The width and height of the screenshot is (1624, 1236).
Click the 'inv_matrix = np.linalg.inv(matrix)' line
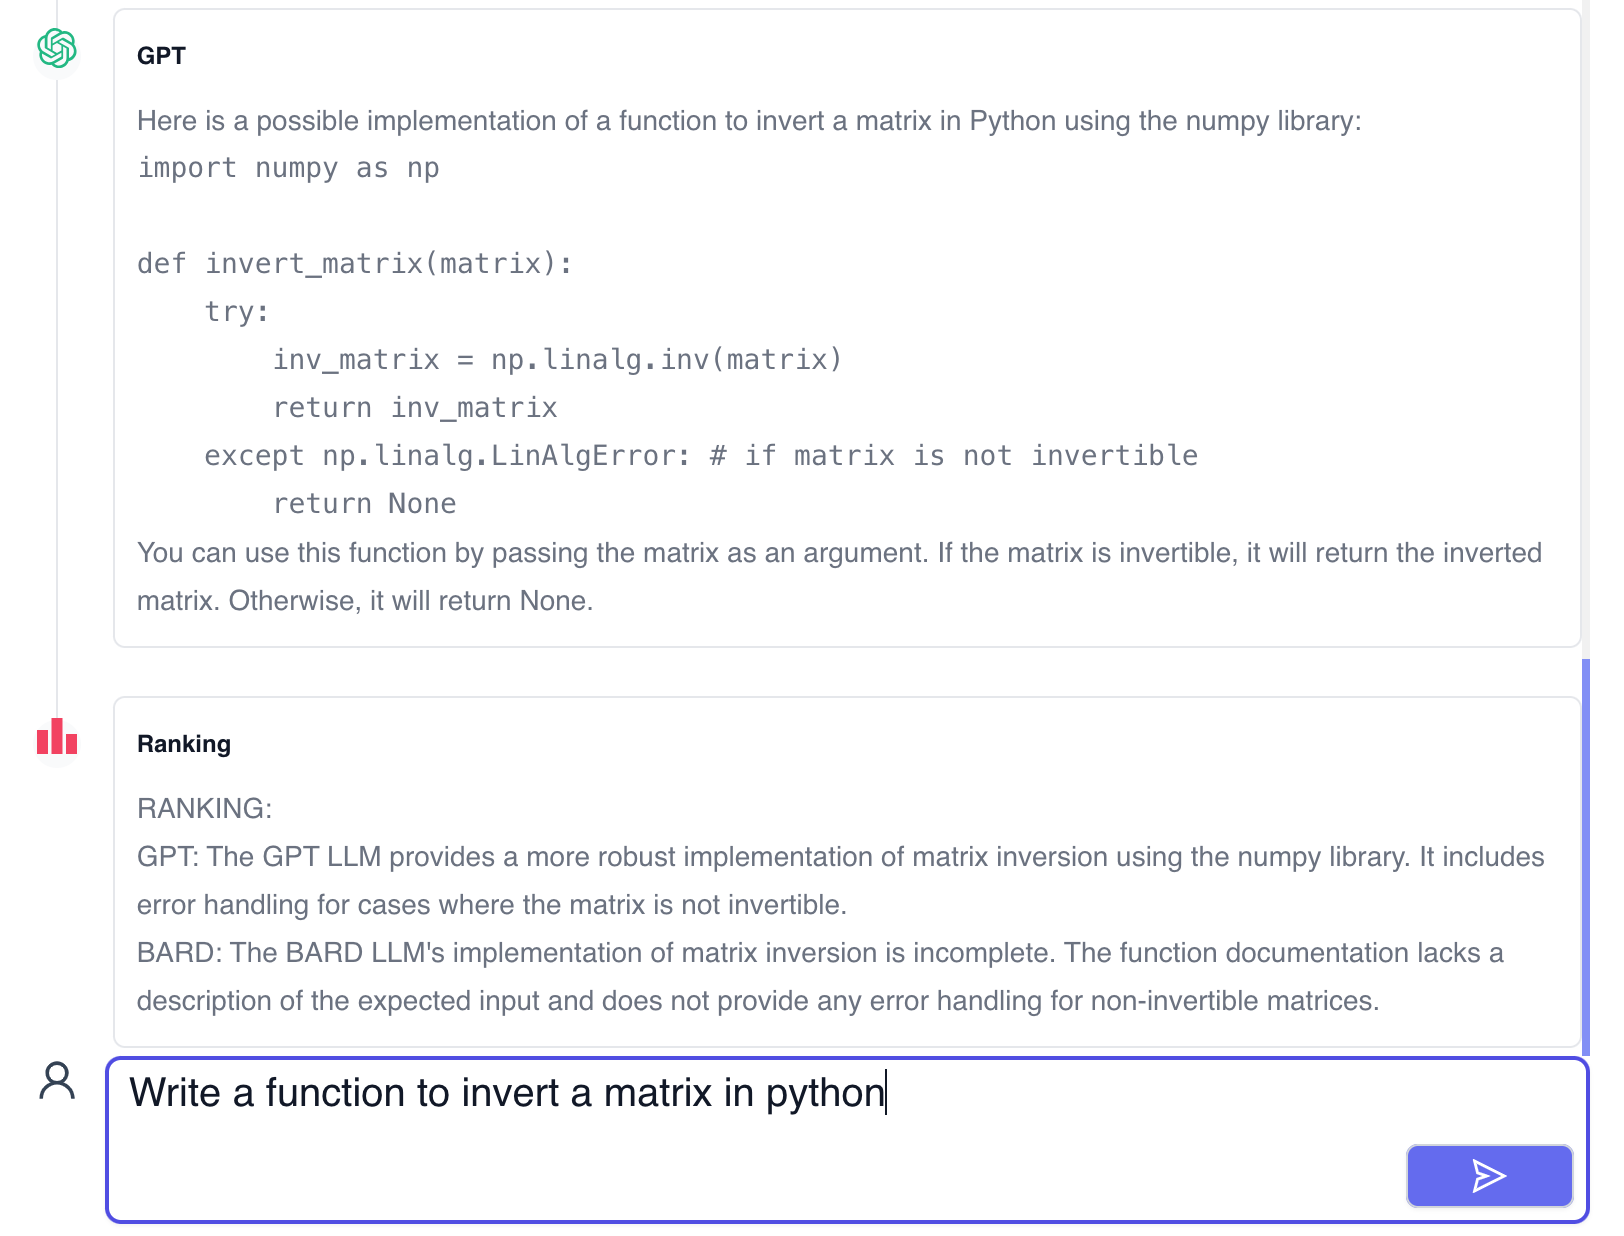pos(558,360)
